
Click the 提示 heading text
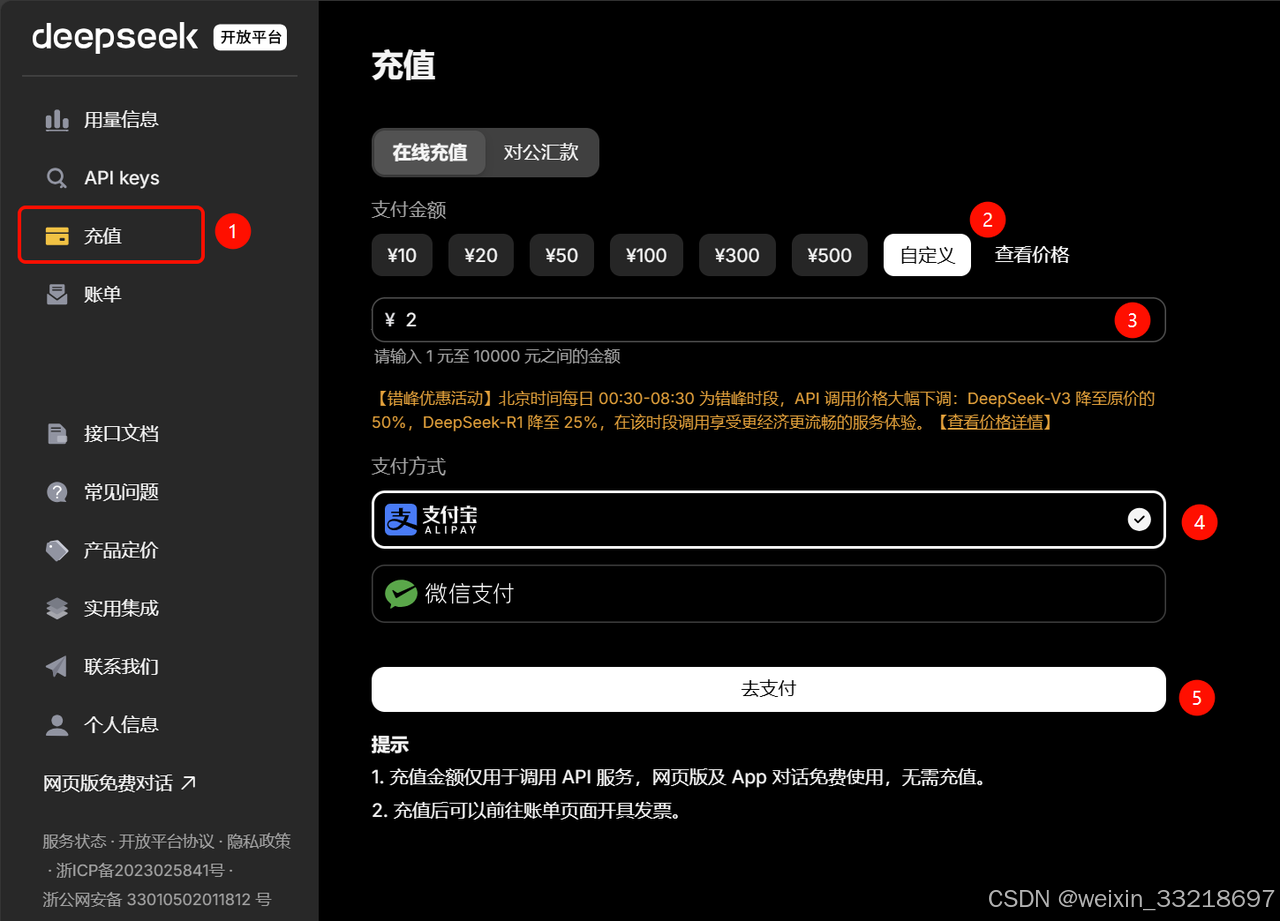point(390,745)
